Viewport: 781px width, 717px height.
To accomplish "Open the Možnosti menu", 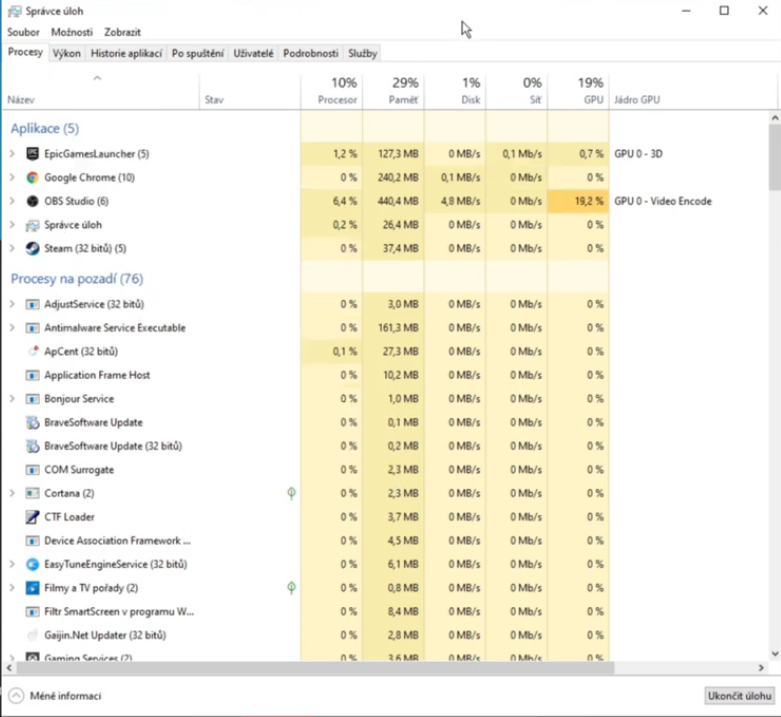I will [72, 32].
